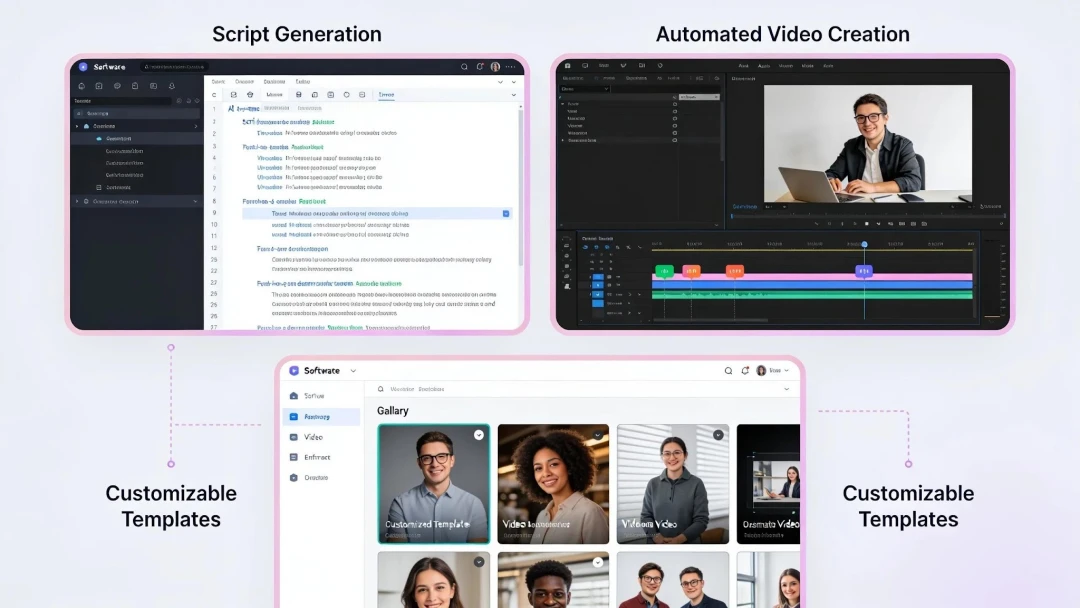The image size is (1080, 608).
Task: Select the pink marker on the video timeline
Action: pos(691,271)
